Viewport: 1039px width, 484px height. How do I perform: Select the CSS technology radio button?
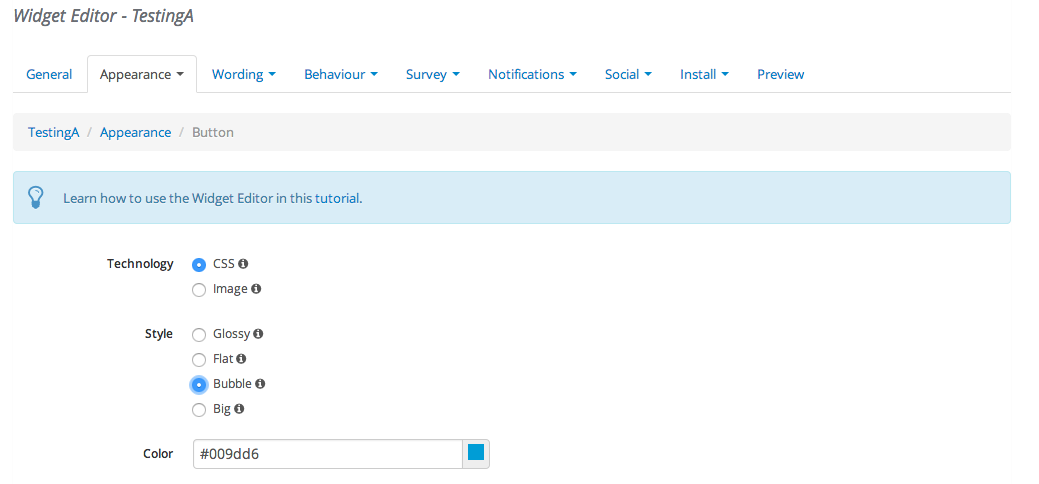click(x=199, y=265)
